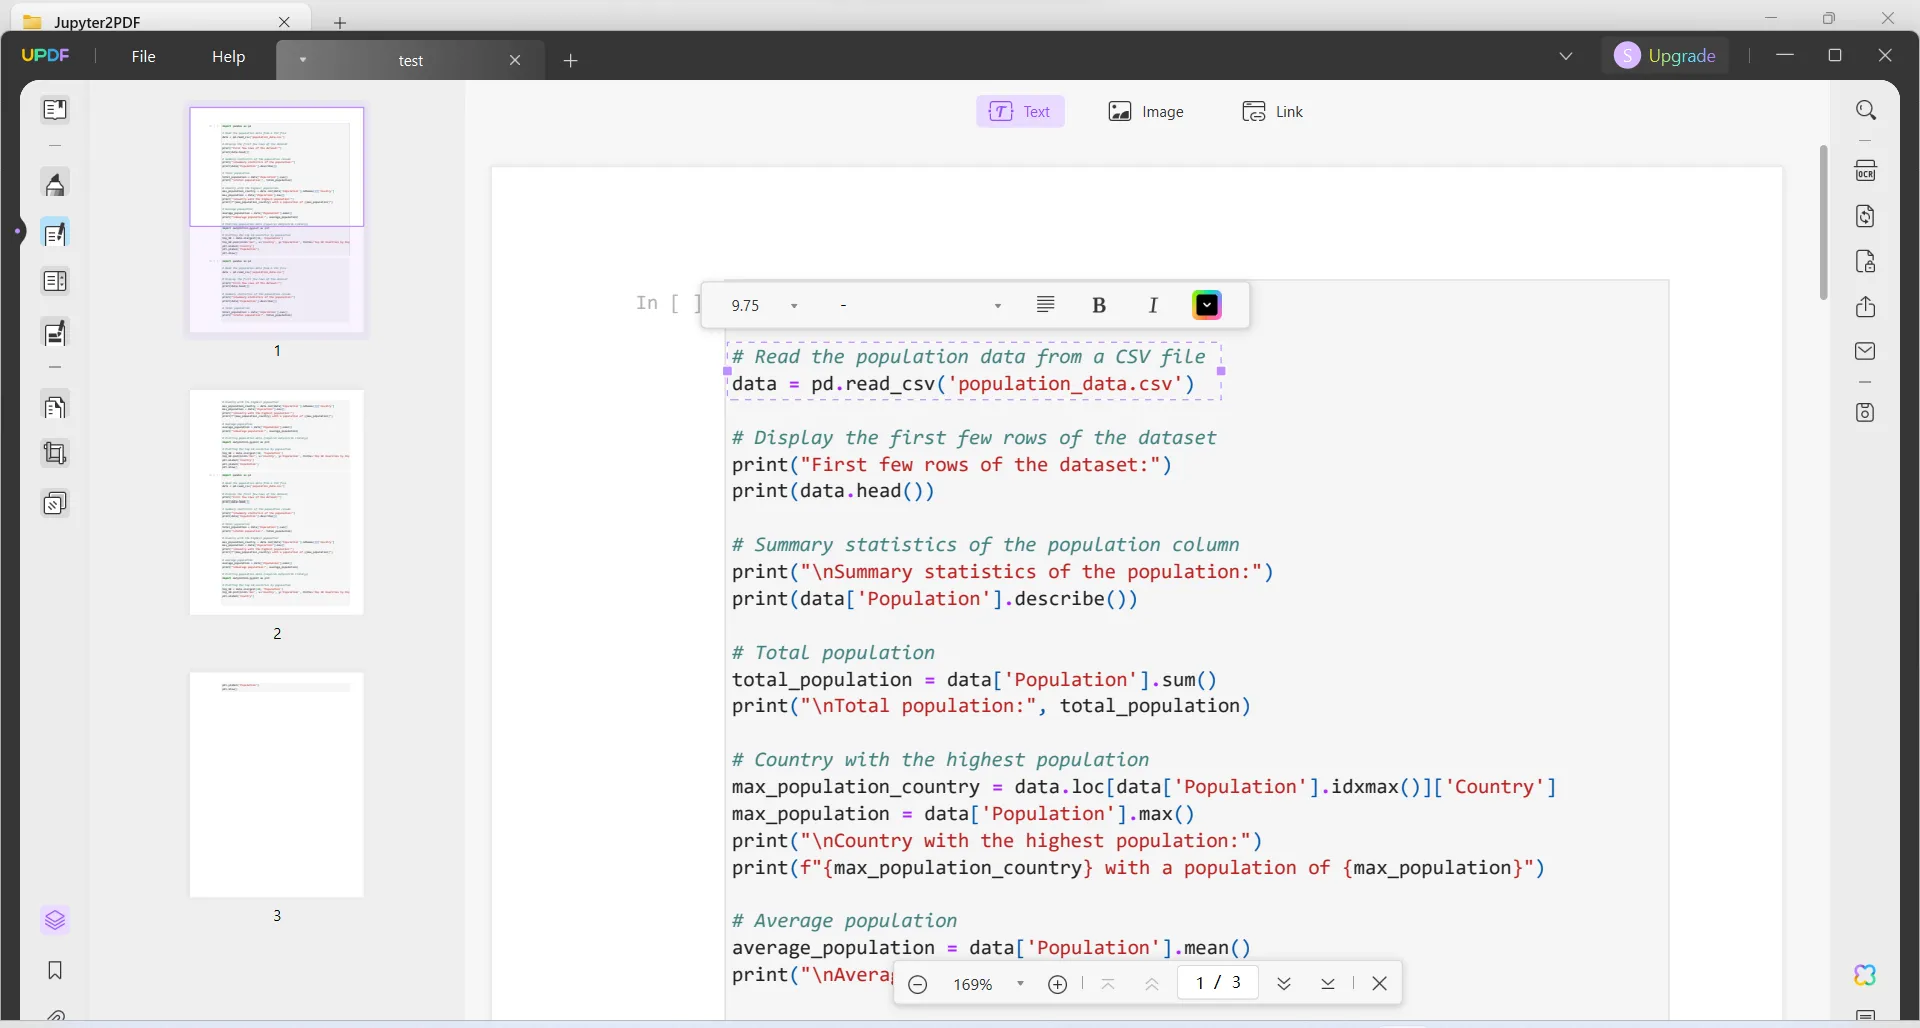Go to the previous page arrow
Screen dimensions: 1920x1028
[1152, 985]
